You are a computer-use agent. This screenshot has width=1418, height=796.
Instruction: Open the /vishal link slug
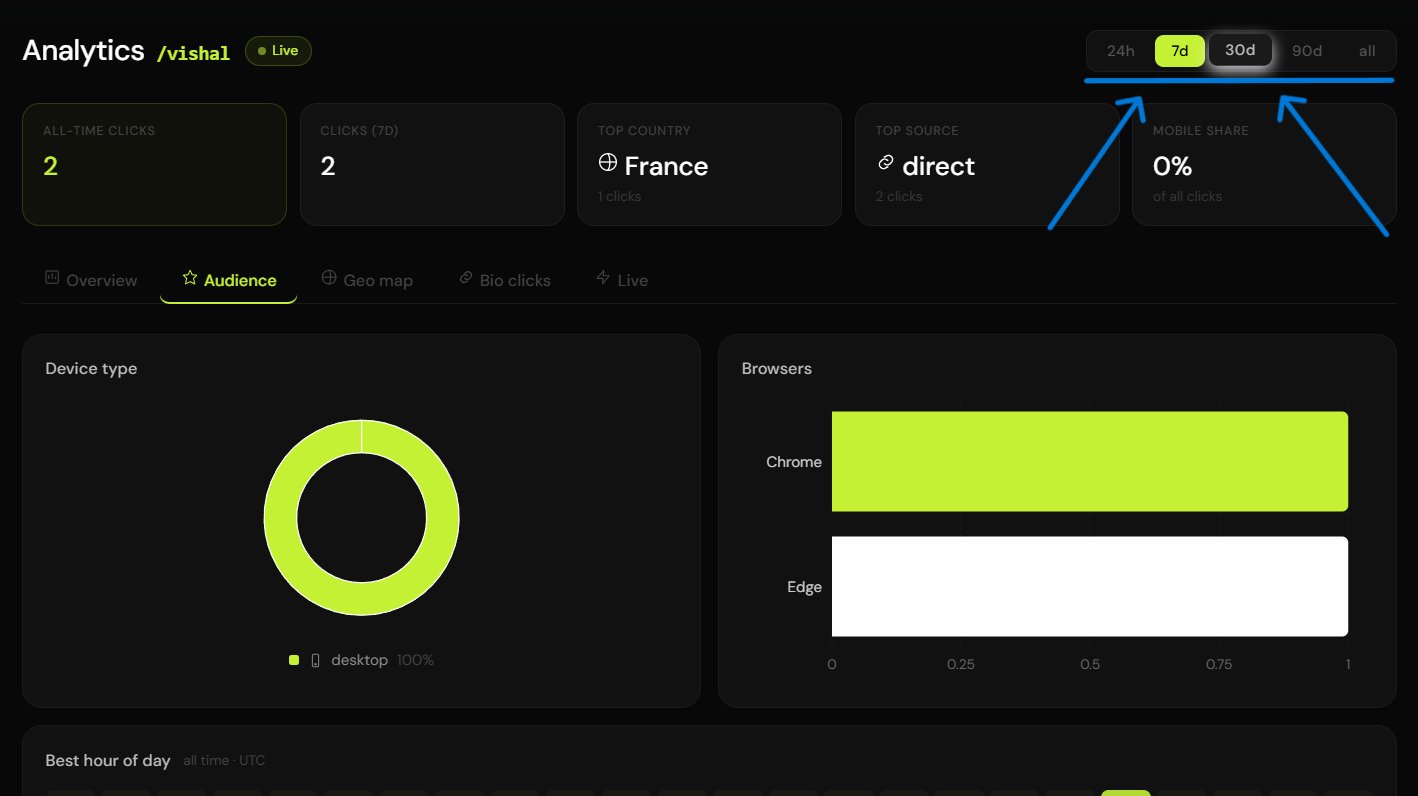pos(193,54)
